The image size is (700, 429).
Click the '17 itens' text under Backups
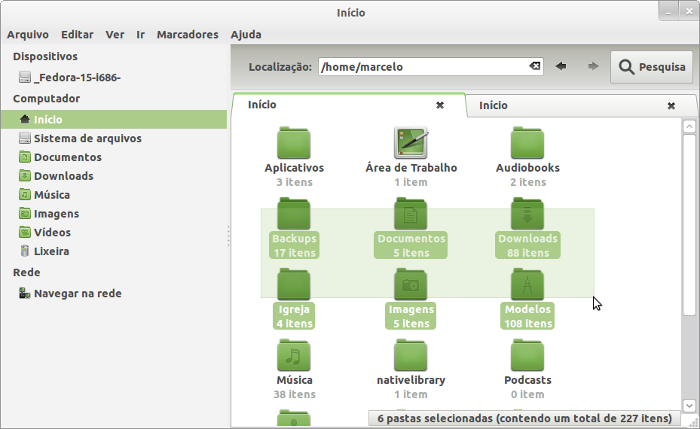point(295,253)
